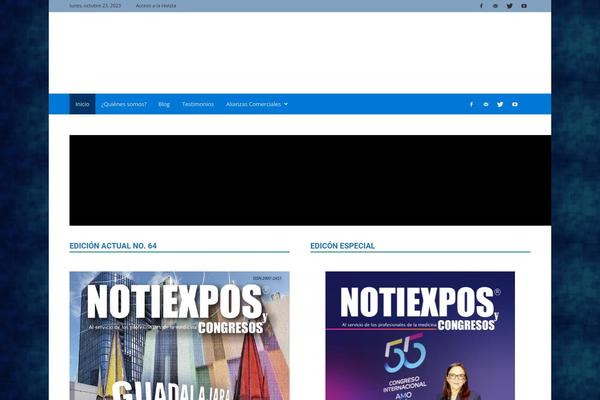Open the Blog menu item
The image size is (600, 400).
(164, 104)
